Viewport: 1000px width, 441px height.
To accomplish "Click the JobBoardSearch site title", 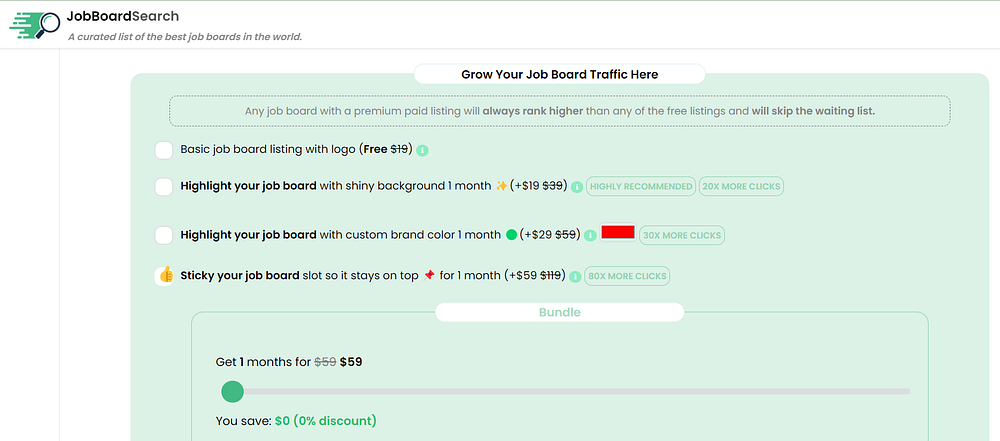I will (123, 16).
